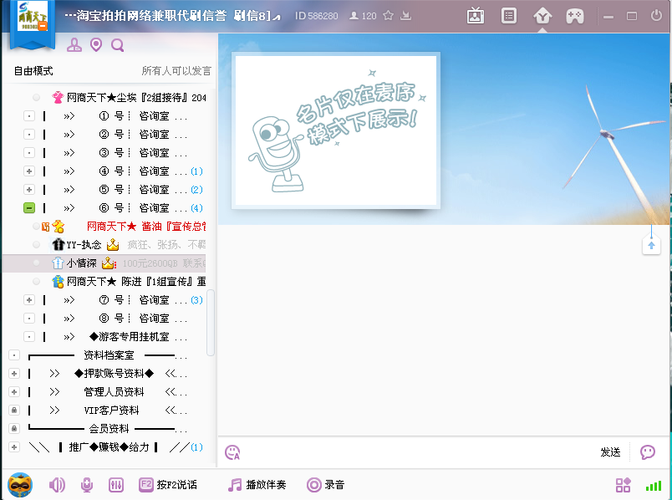Viewport: 672px width, 500px height.
Task: Click the chat bubble smiley icon
Action: (648, 452)
